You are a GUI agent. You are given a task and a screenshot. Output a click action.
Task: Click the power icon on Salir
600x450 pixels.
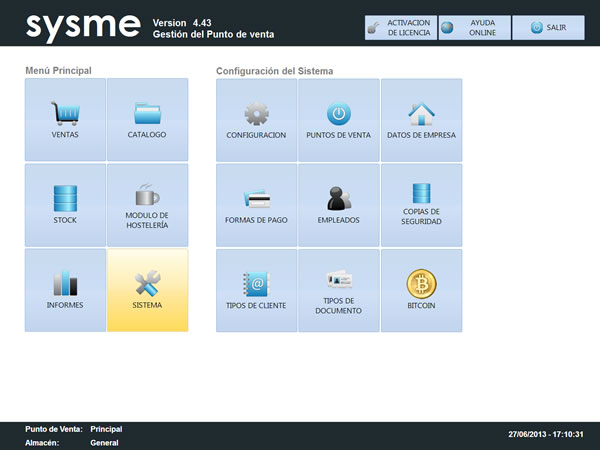[536, 28]
